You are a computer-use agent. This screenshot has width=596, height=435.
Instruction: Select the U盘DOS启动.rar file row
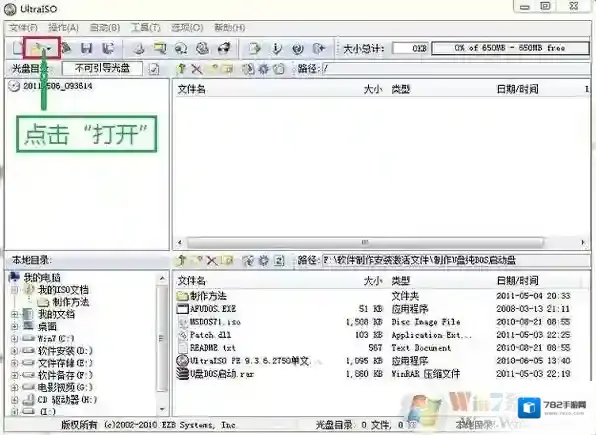click(x=216, y=374)
